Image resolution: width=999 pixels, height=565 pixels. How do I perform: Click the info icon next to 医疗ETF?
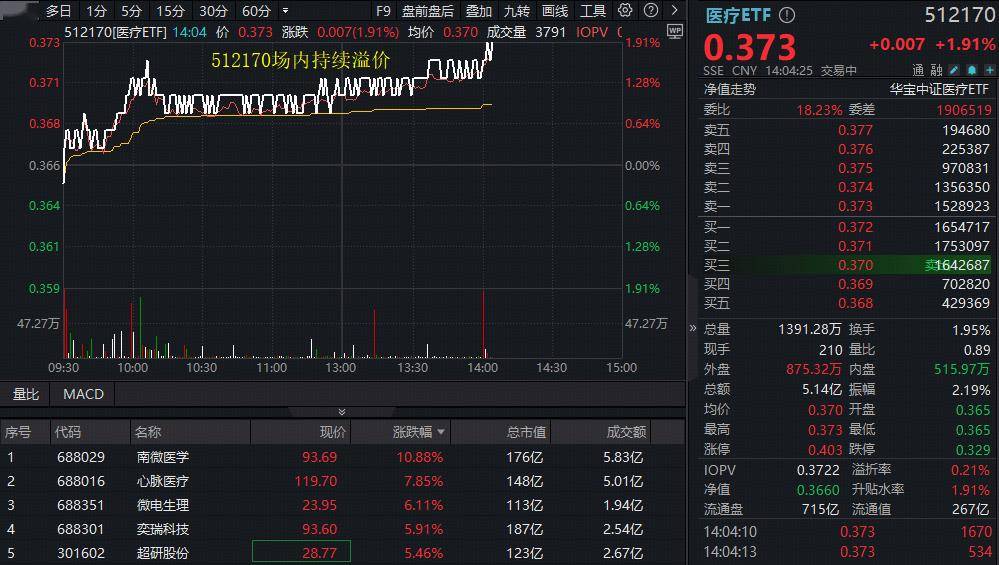787,15
